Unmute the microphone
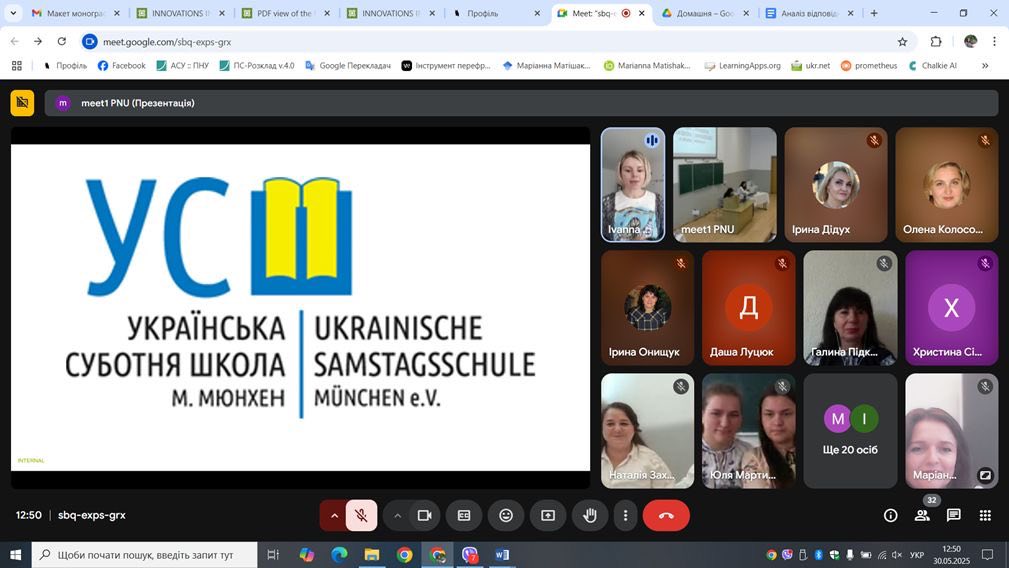Screen dimensions: 1009x568 (361, 515)
